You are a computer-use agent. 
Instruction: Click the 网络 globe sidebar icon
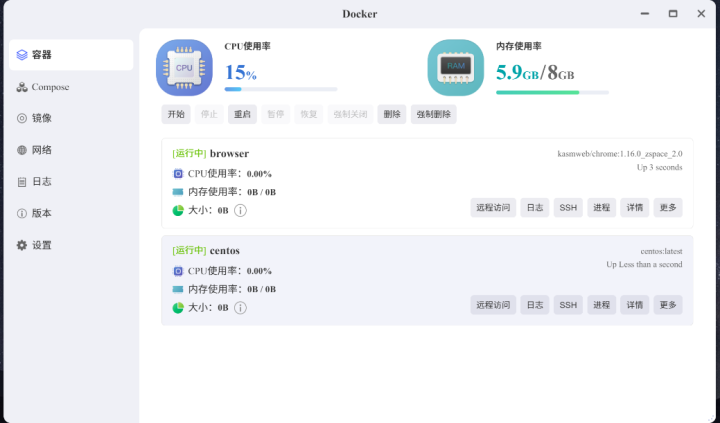pos(22,150)
